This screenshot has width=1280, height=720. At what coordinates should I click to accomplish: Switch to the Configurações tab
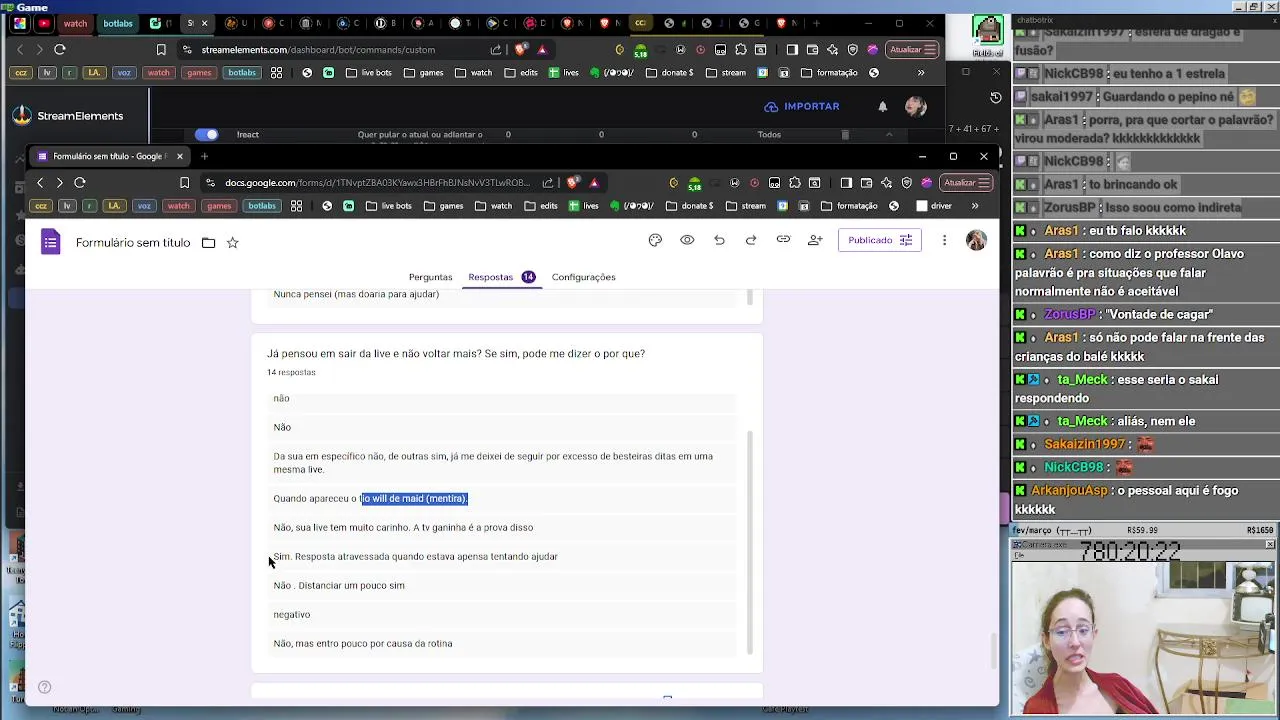point(583,277)
